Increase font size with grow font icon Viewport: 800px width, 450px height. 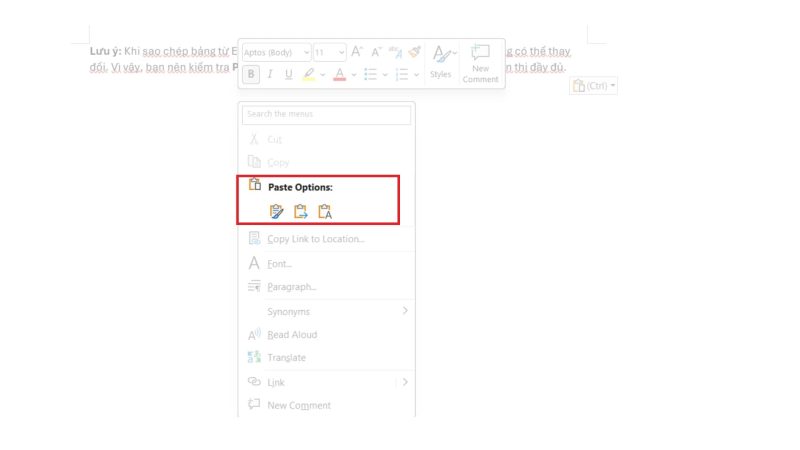coord(357,52)
